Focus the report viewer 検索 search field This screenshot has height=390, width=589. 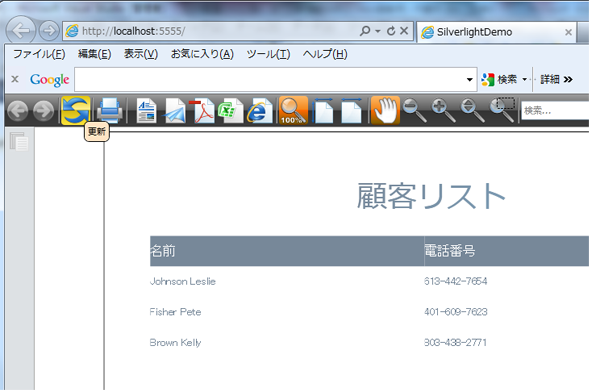[x=555, y=110]
